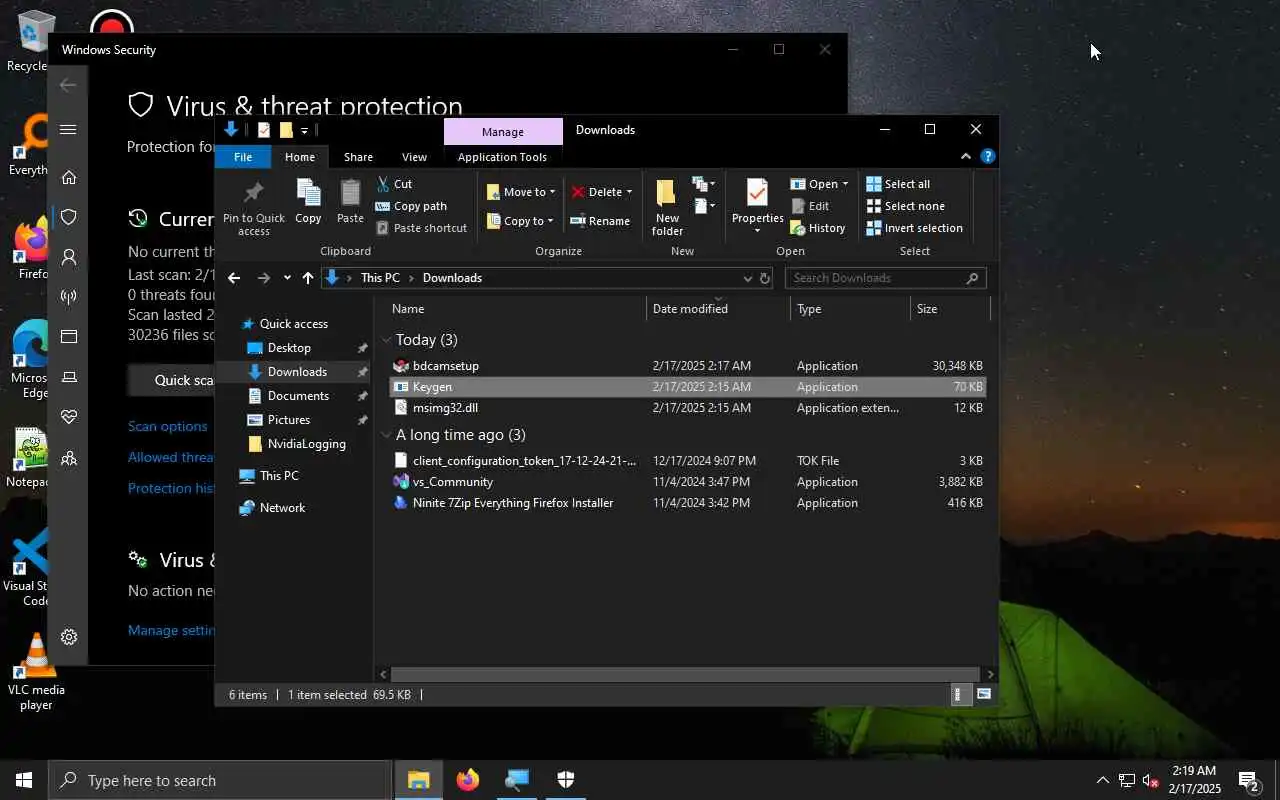Screen dimensions: 1280x800
Task: Open Device security icon in Windows Security
Action: point(69,377)
